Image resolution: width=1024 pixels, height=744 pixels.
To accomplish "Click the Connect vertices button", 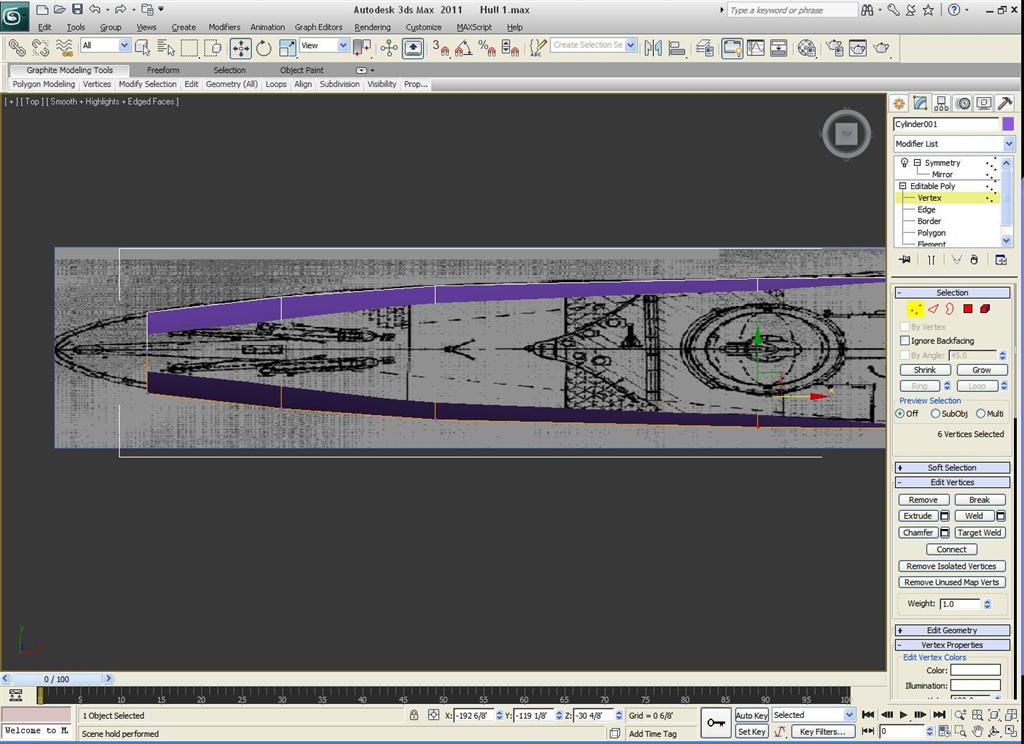I will pos(951,550).
